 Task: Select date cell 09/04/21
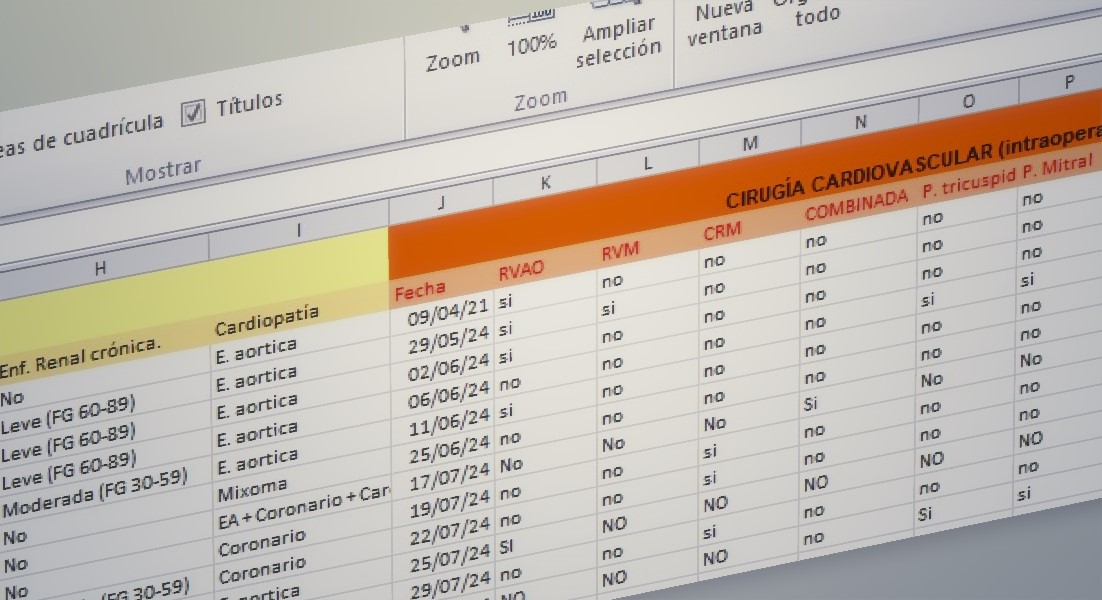coord(448,312)
